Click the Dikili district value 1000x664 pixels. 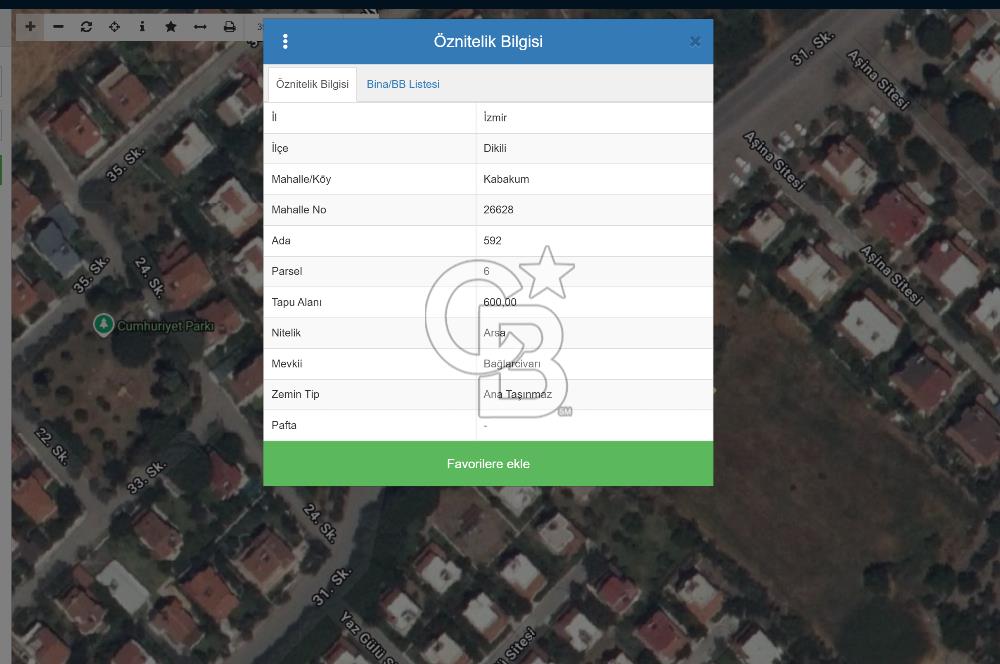[x=495, y=148]
